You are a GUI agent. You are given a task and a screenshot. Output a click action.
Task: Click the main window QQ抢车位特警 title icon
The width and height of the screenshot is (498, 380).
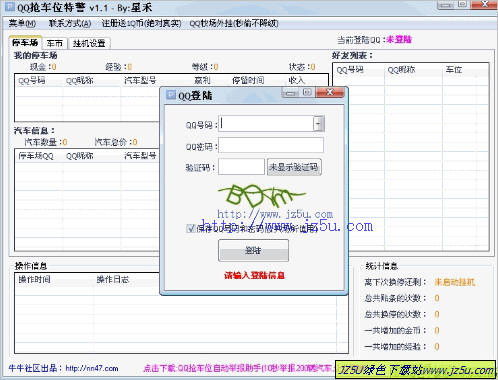(10, 7)
